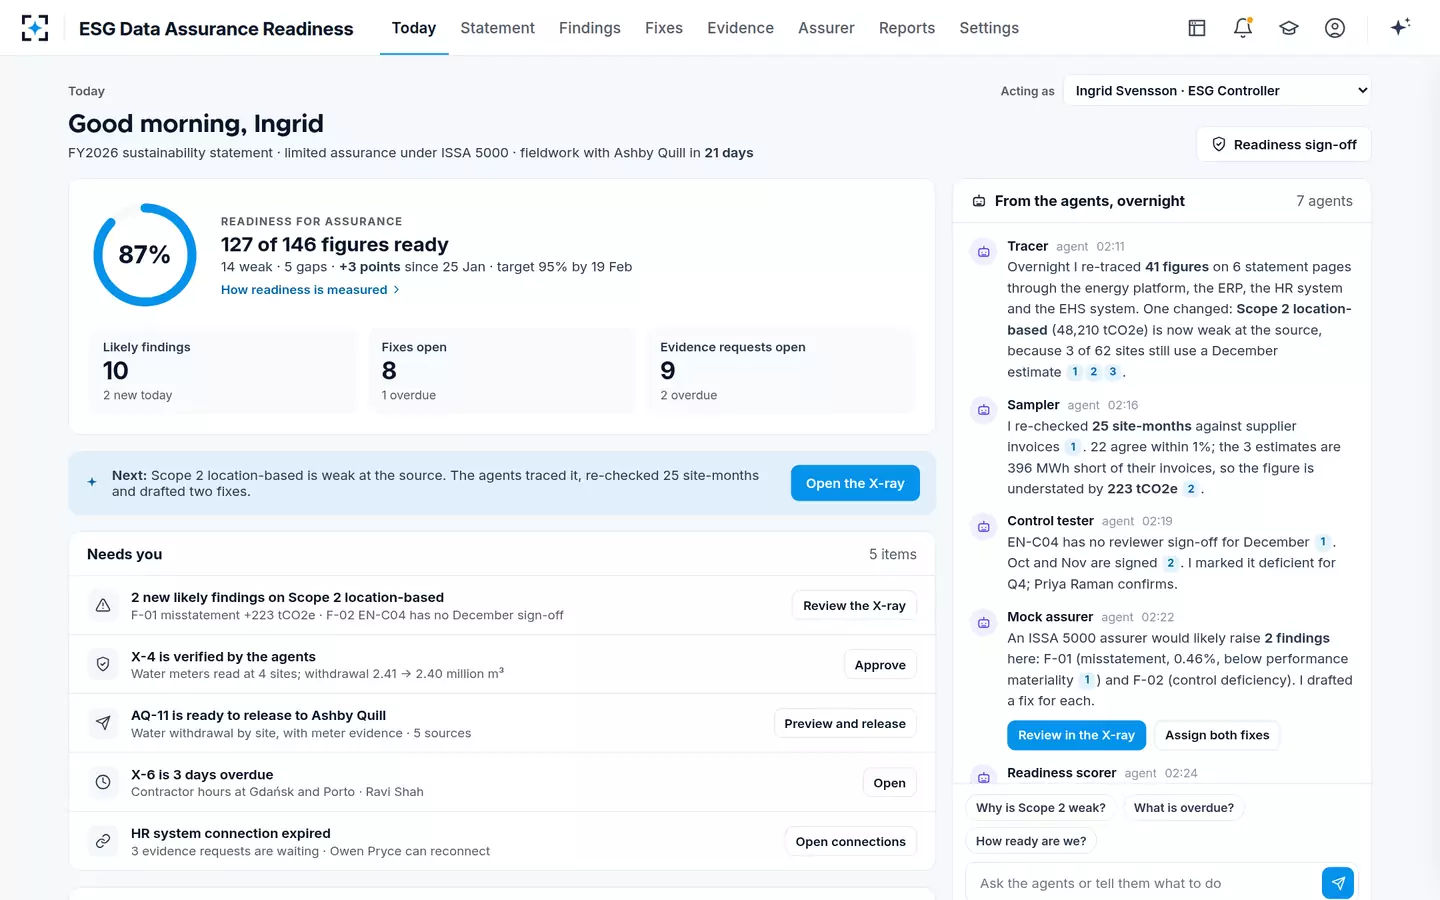1440x900 pixels.
Task: Click Review in the X-ray button
Action: 1076,735
